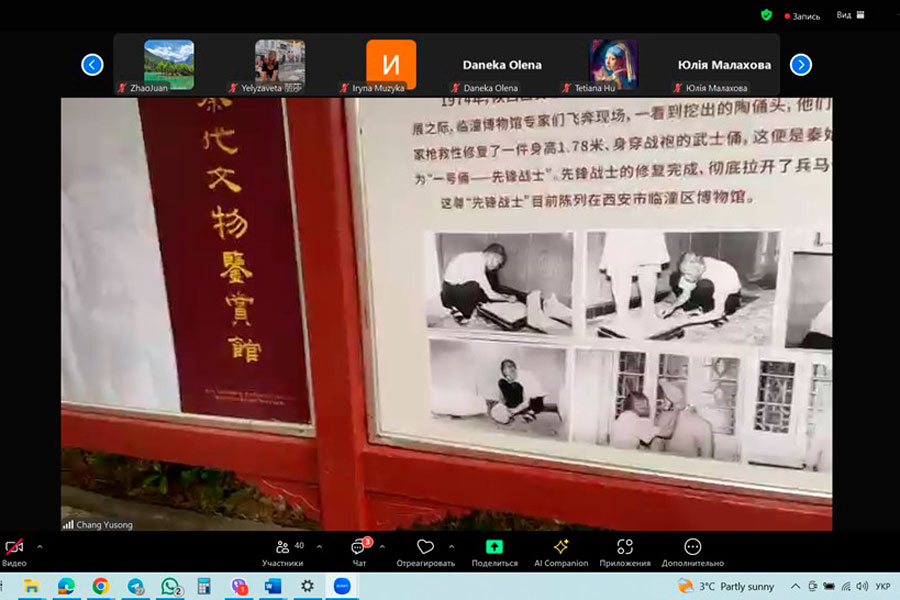The height and width of the screenshot is (600, 900).
Task: Click the battery status tray icon
Action: coord(829,586)
